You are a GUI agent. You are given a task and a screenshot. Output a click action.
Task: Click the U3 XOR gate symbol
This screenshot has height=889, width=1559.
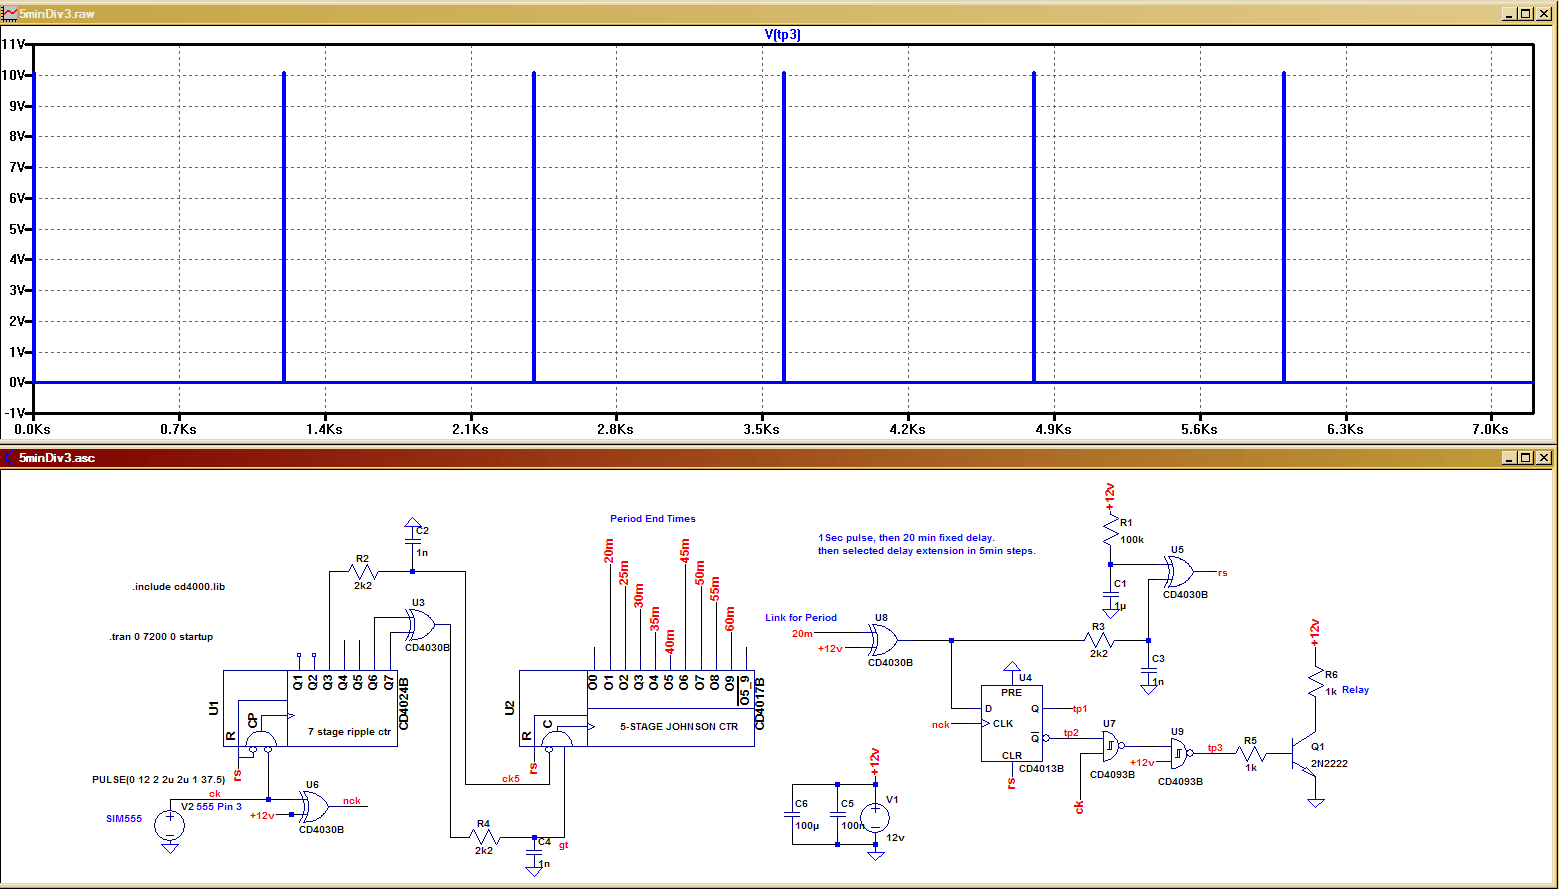coord(421,626)
